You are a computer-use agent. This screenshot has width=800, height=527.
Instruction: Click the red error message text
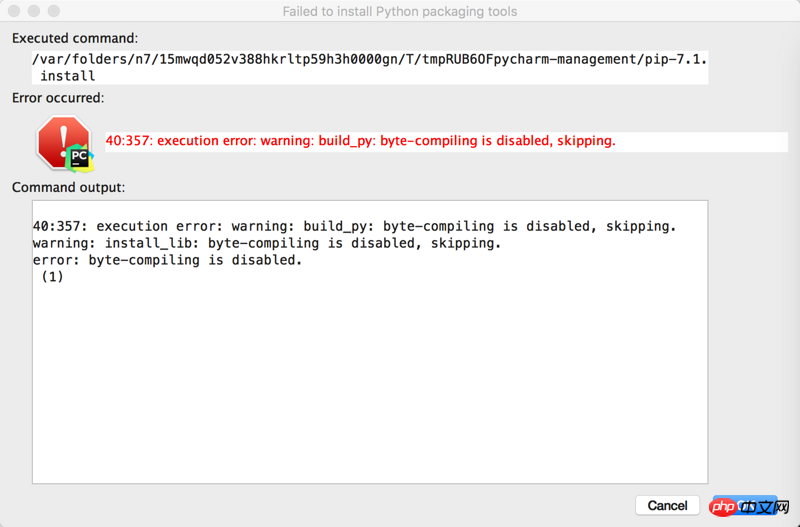(360, 141)
